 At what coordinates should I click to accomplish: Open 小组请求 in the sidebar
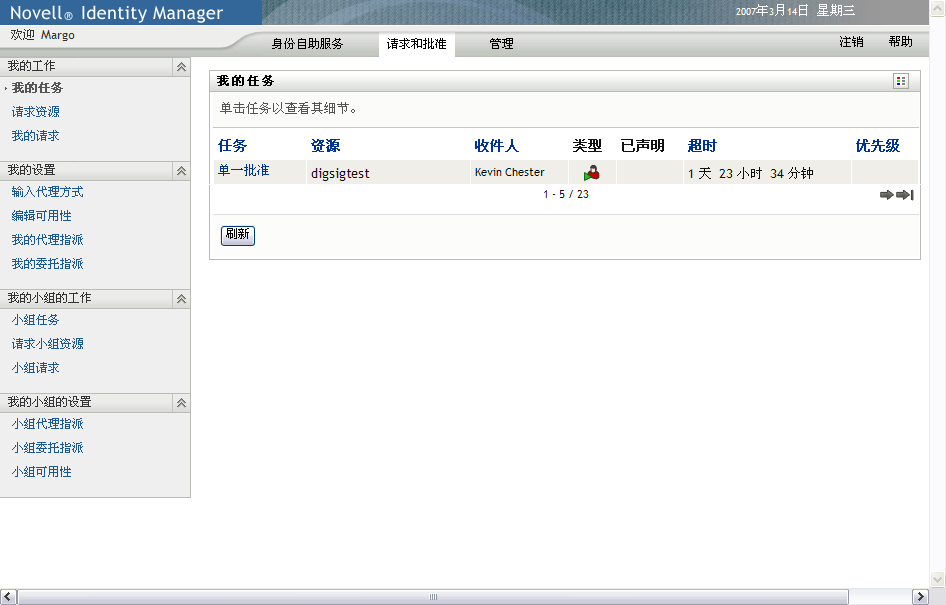(36, 368)
